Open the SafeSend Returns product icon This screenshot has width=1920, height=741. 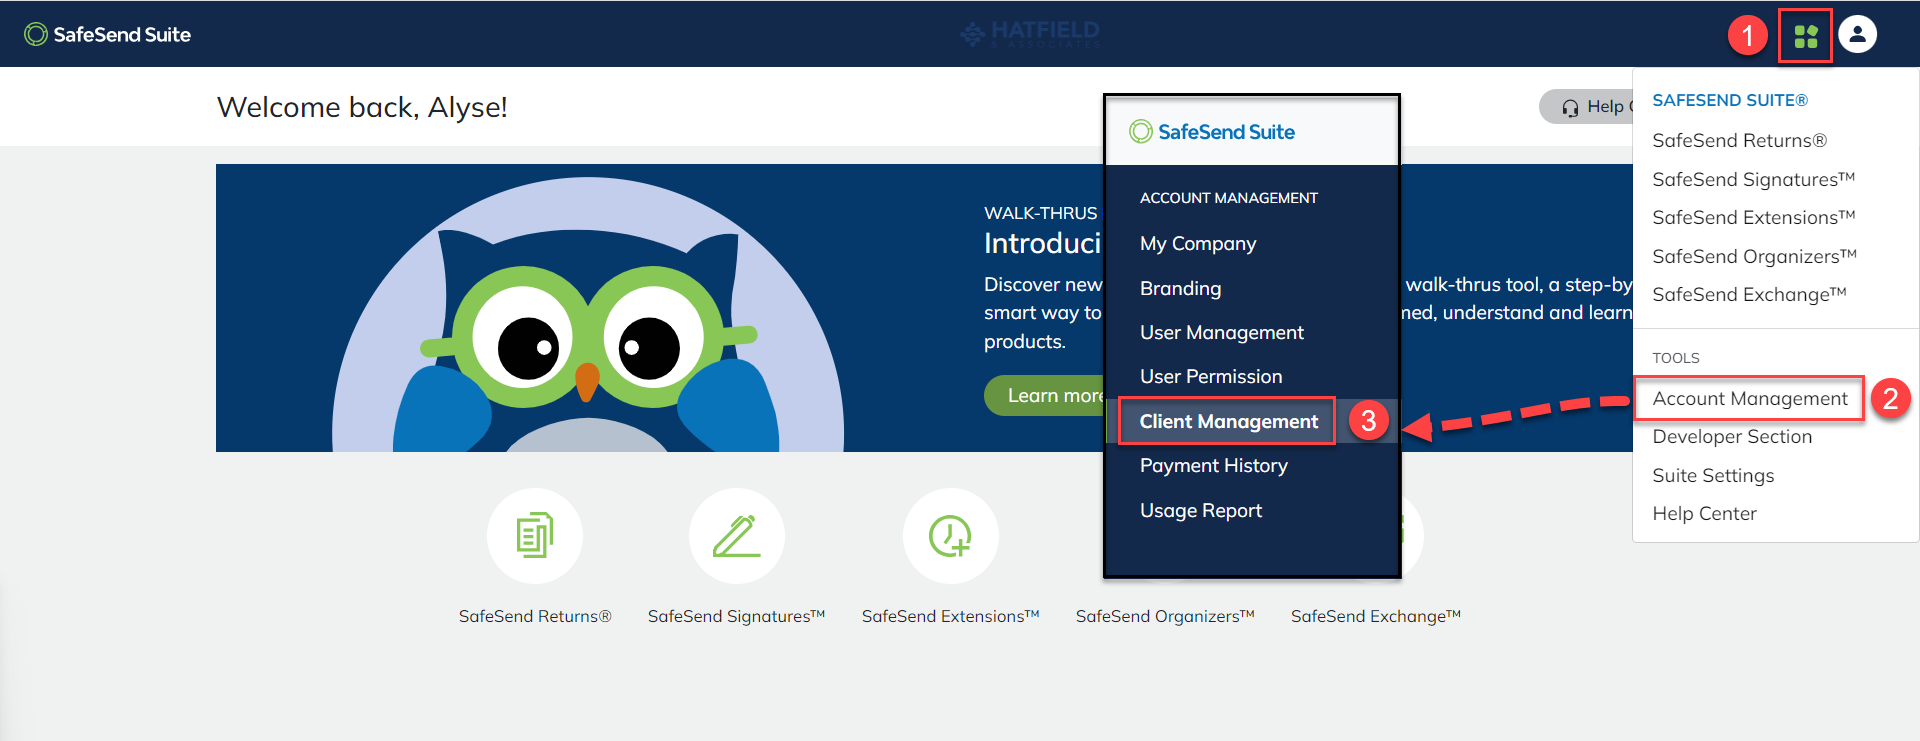point(535,536)
